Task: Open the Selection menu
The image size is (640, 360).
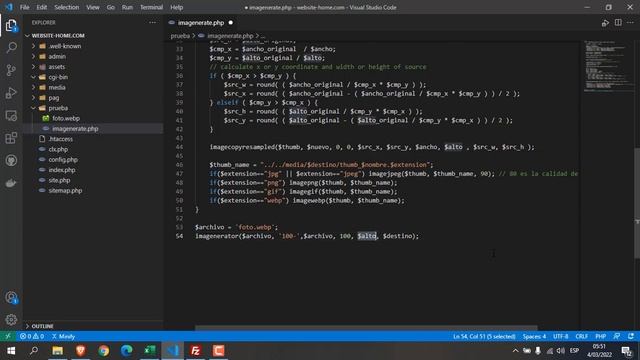Action: 67,7
